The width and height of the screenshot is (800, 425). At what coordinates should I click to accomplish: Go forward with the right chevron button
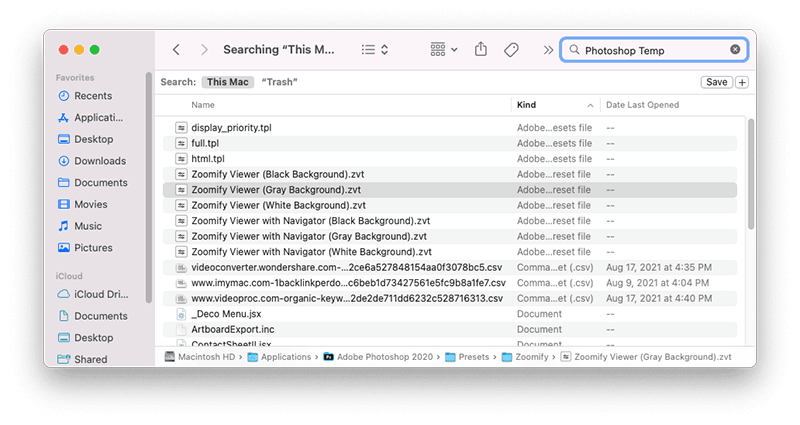pyautogui.click(x=204, y=49)
